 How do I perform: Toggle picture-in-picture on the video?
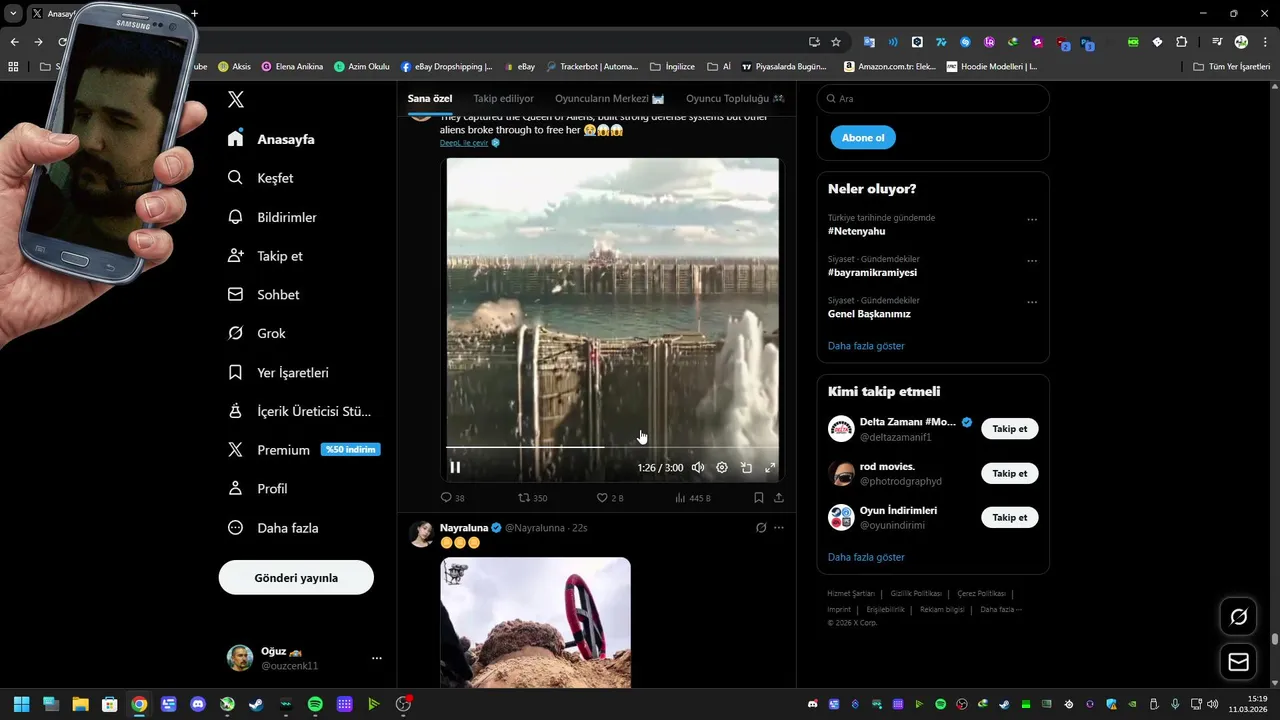746,467
